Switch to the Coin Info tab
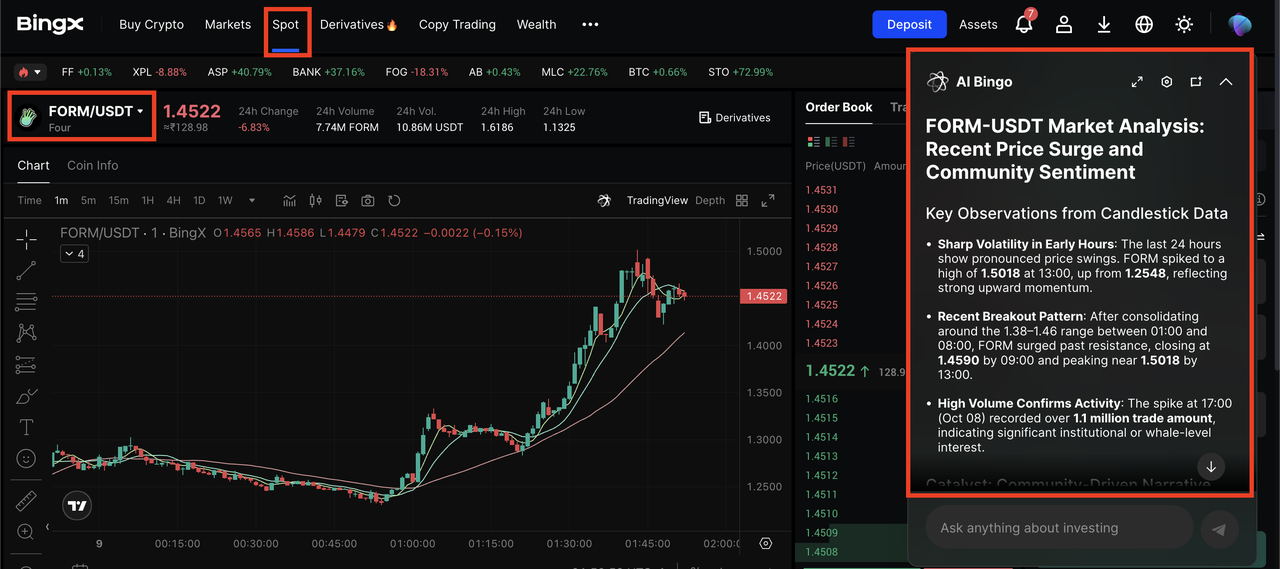 92,165
